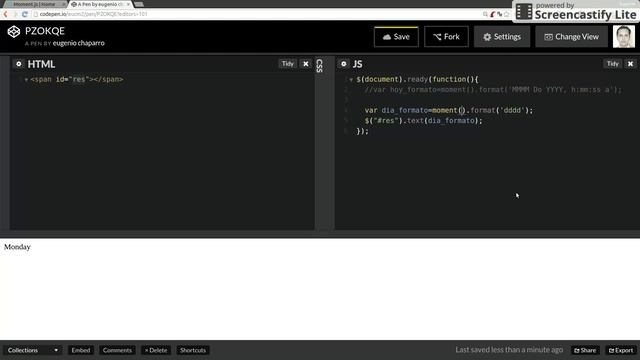Open the user profile avatar
Screen dimensions: 640x360
[624, 36]
